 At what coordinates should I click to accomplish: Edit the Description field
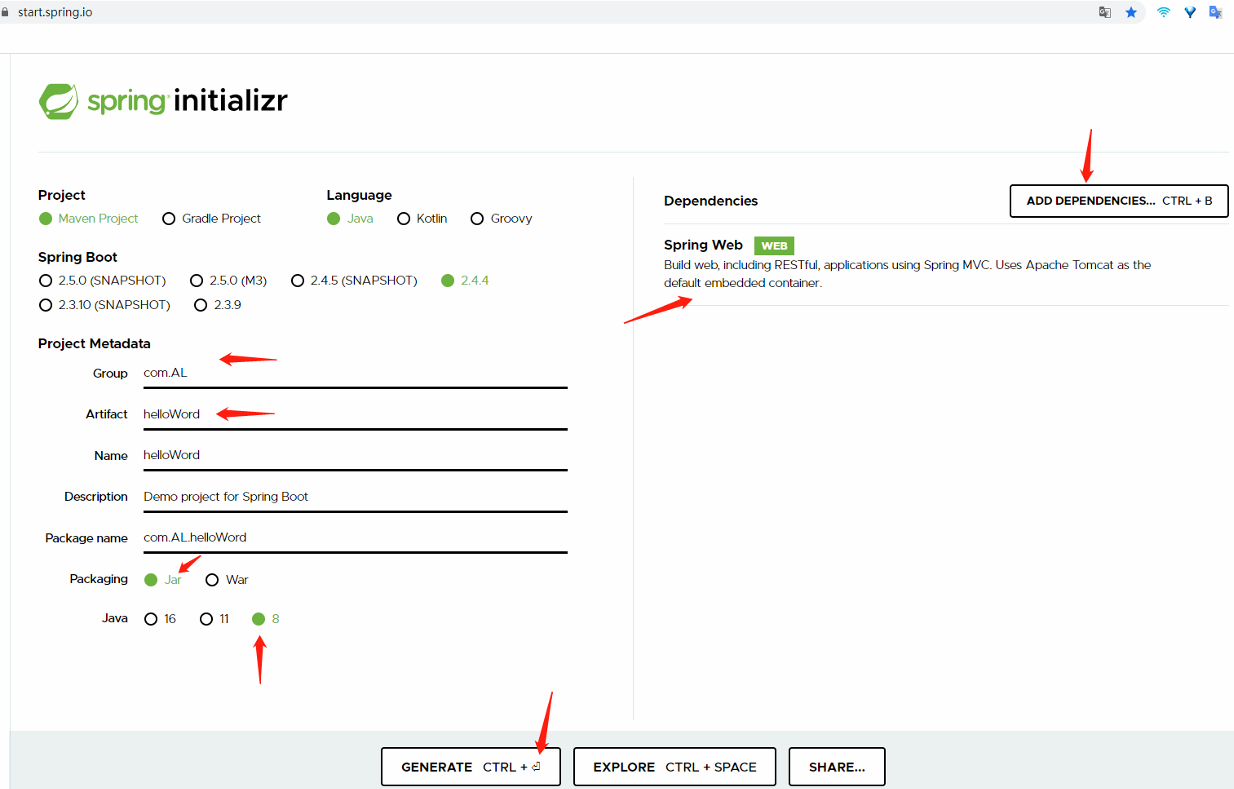tap(355, 496)
